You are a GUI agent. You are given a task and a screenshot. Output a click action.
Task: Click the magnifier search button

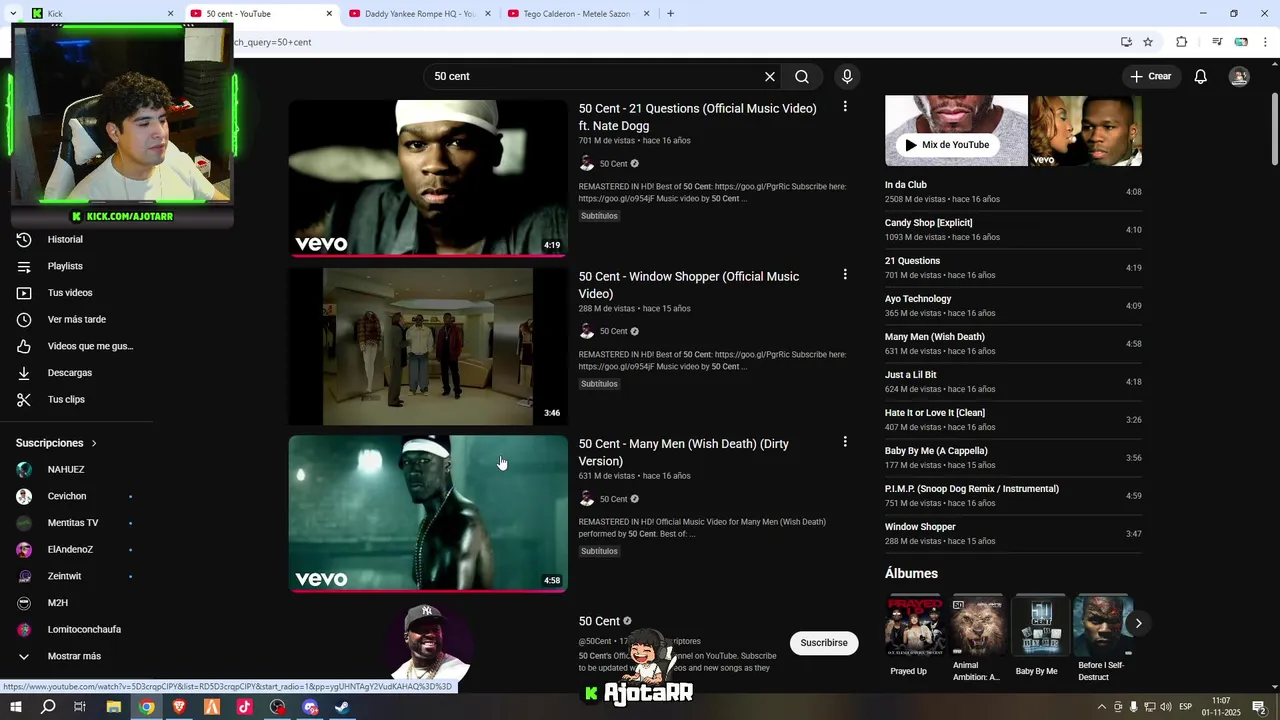802,77
